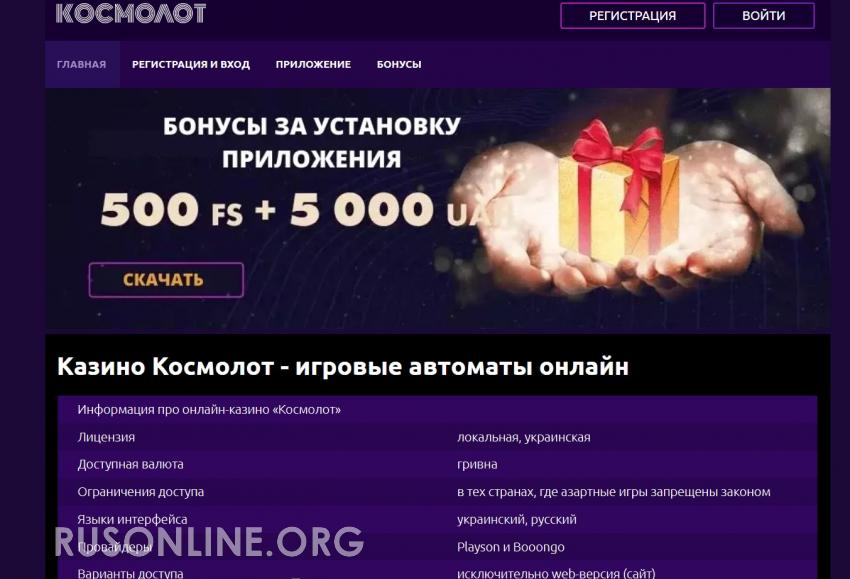Viewport: 850px width, 579px height.
Task: Click the гривна currency value
Action: (x=477, y=465)
